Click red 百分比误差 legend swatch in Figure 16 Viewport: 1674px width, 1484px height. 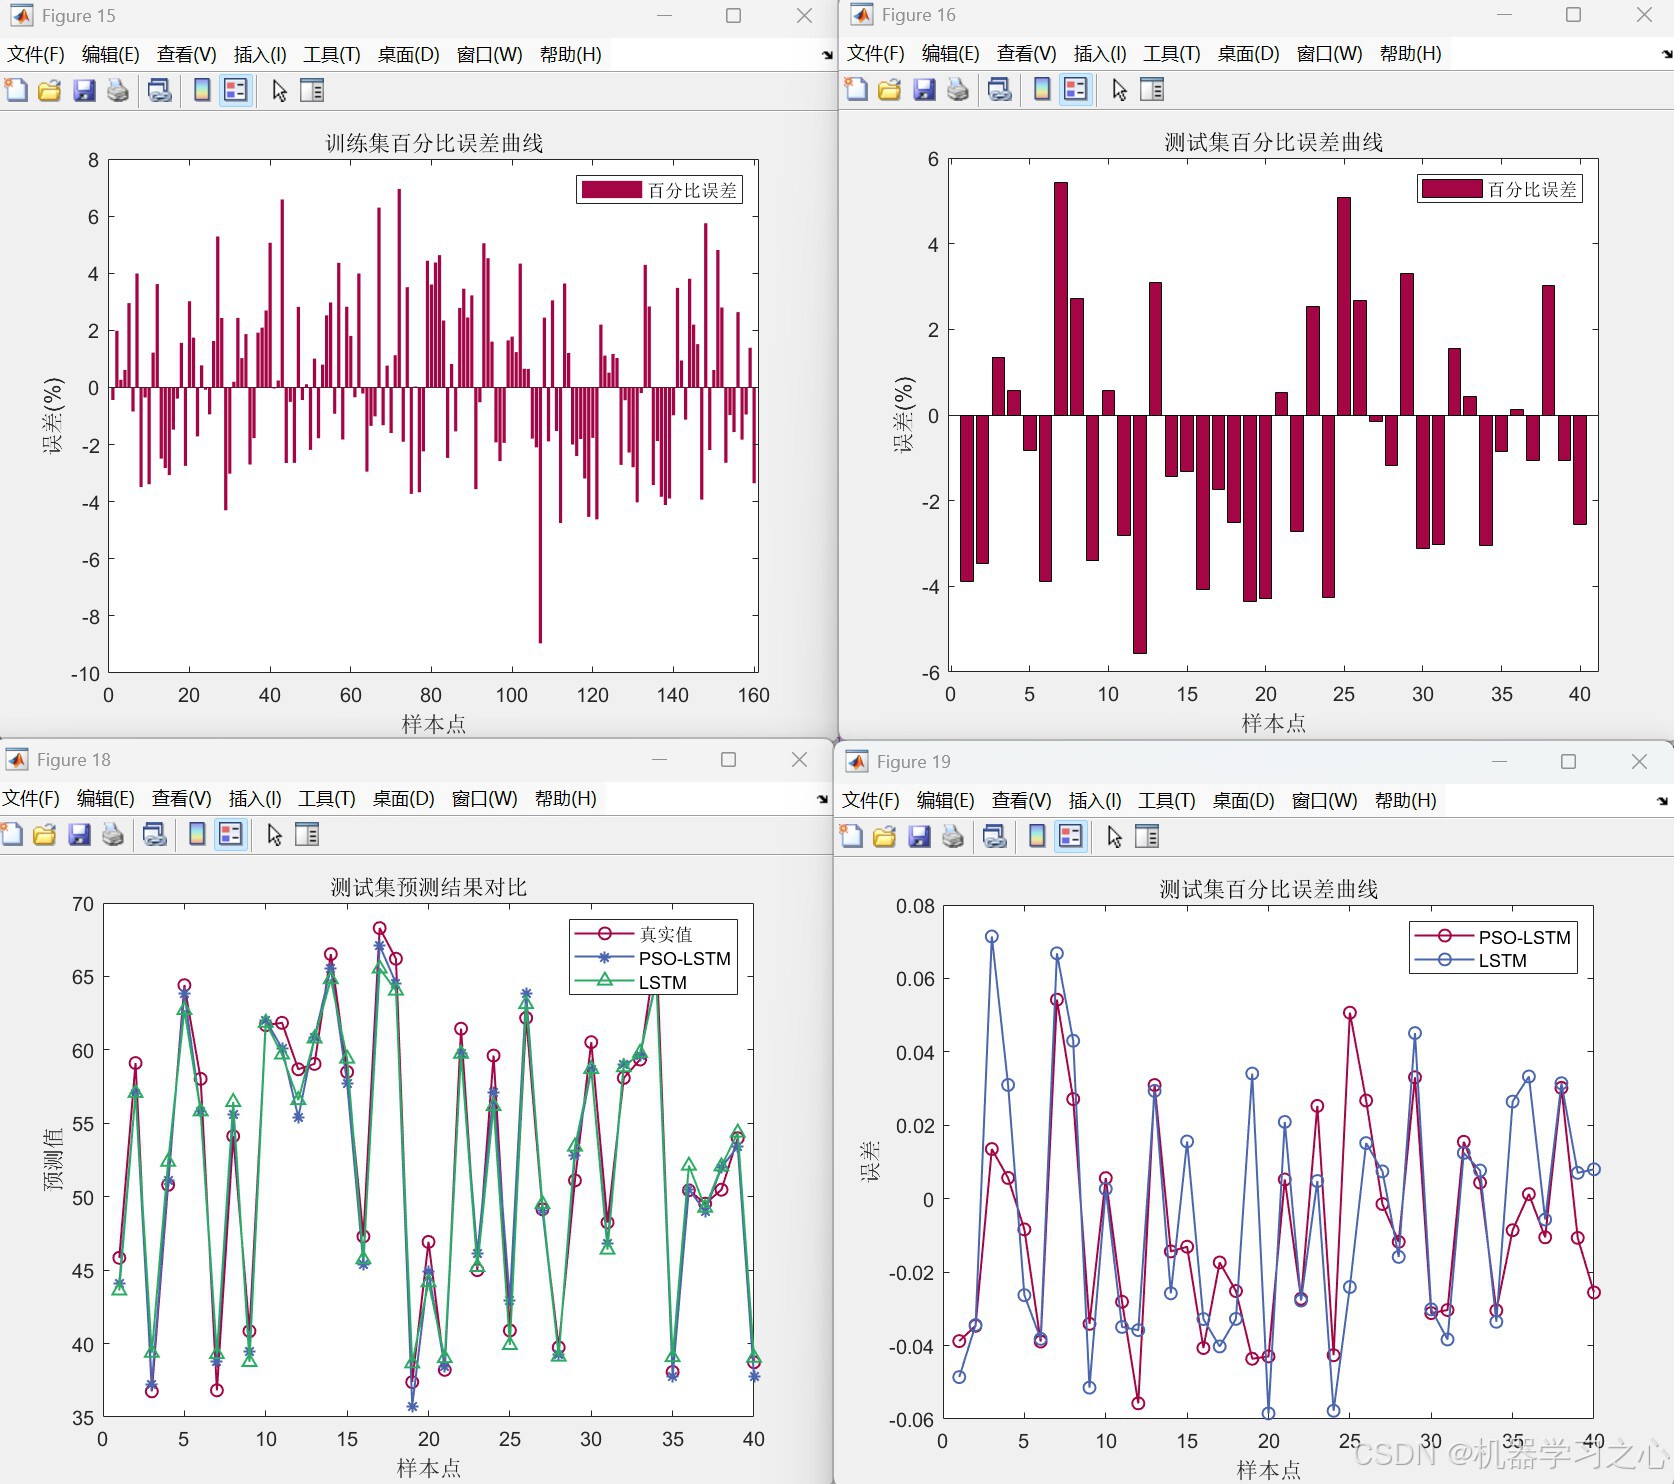[1452, 189]
